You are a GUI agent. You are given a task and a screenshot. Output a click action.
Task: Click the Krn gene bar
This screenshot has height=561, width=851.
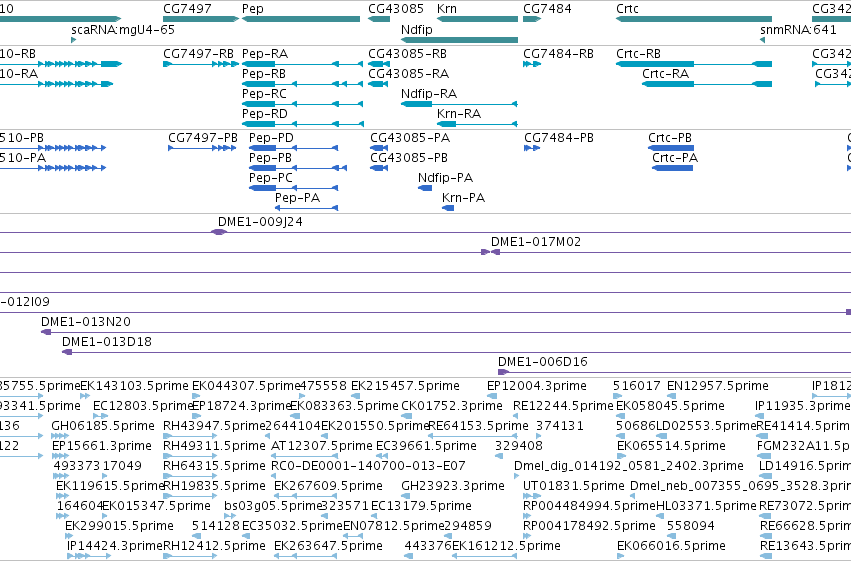(478, 19)
